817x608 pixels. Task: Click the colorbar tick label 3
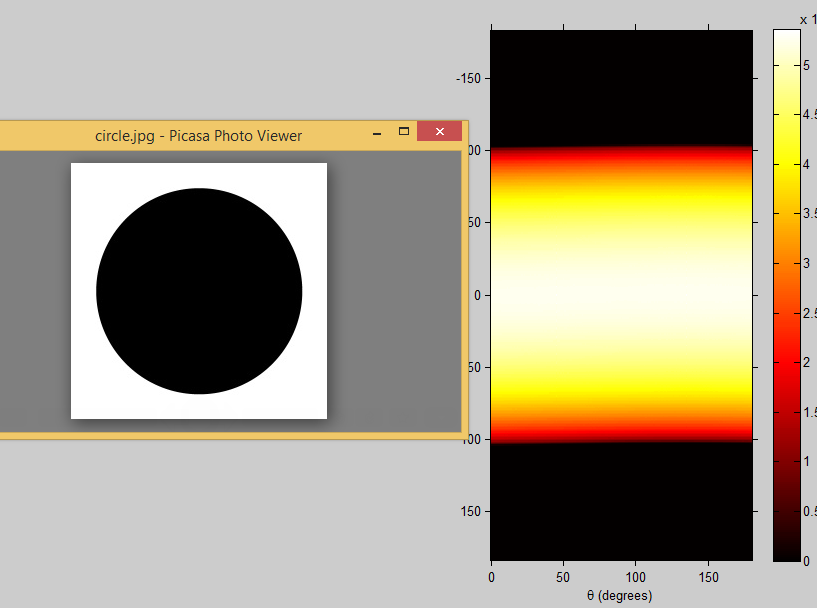click(807, 263)
